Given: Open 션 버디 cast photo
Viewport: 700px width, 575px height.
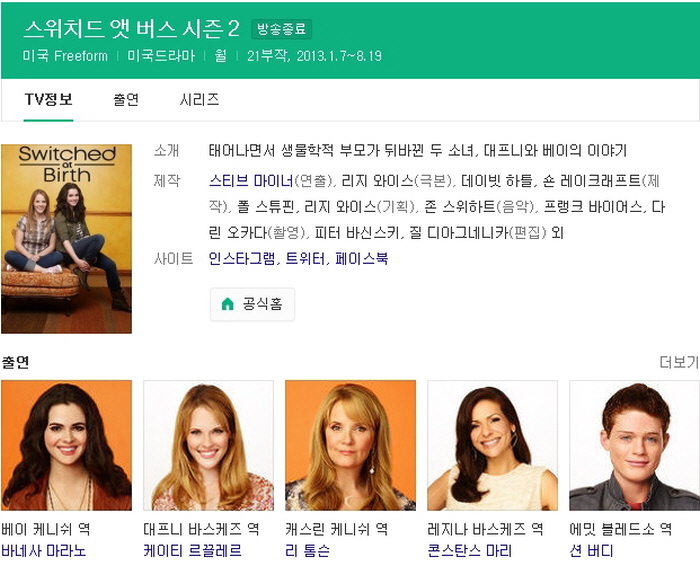Looking at the screenshot, I should pyautogui.click(x=634, y=445).
